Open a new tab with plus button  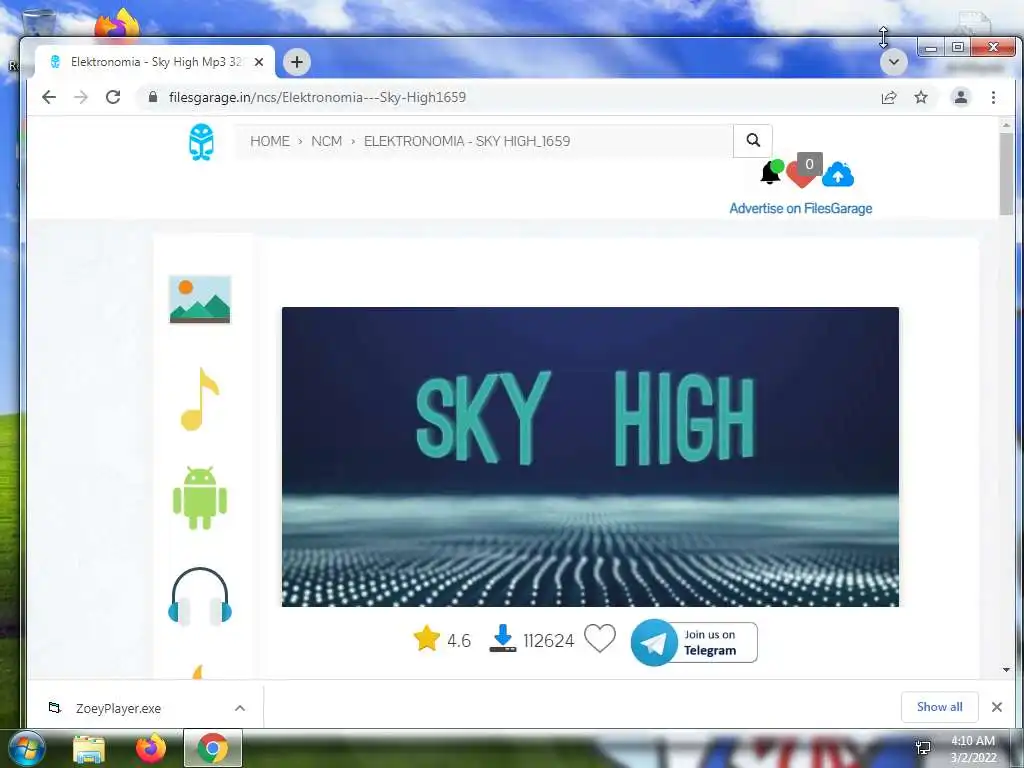click(296, 62)
